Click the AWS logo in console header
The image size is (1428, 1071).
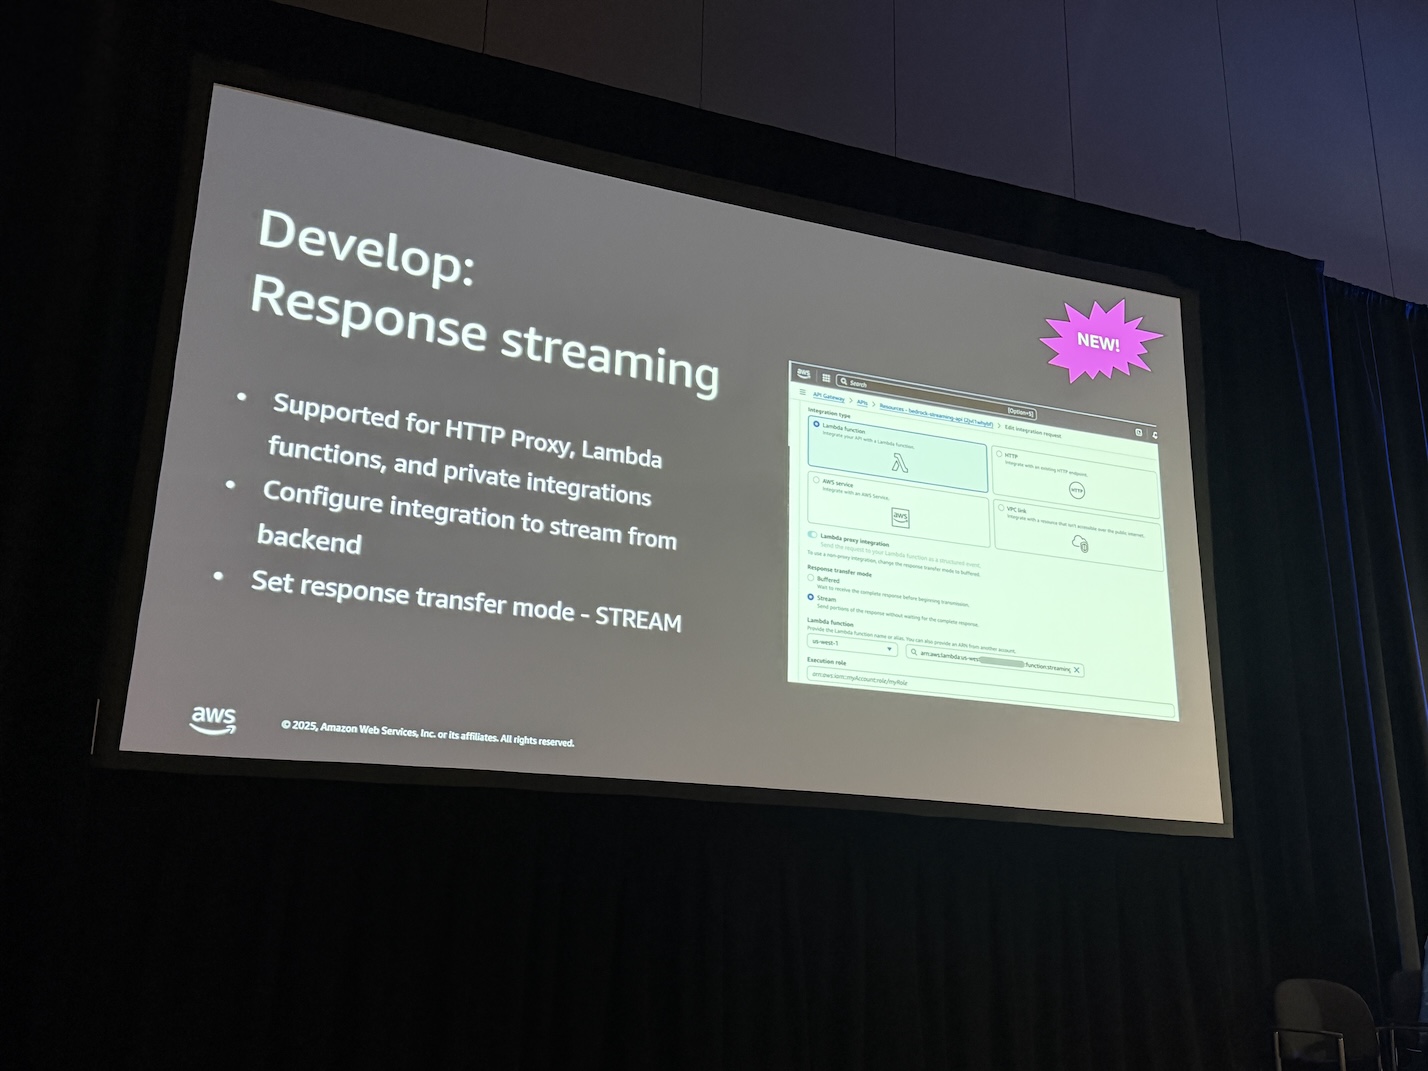click(x=803, y=373)
